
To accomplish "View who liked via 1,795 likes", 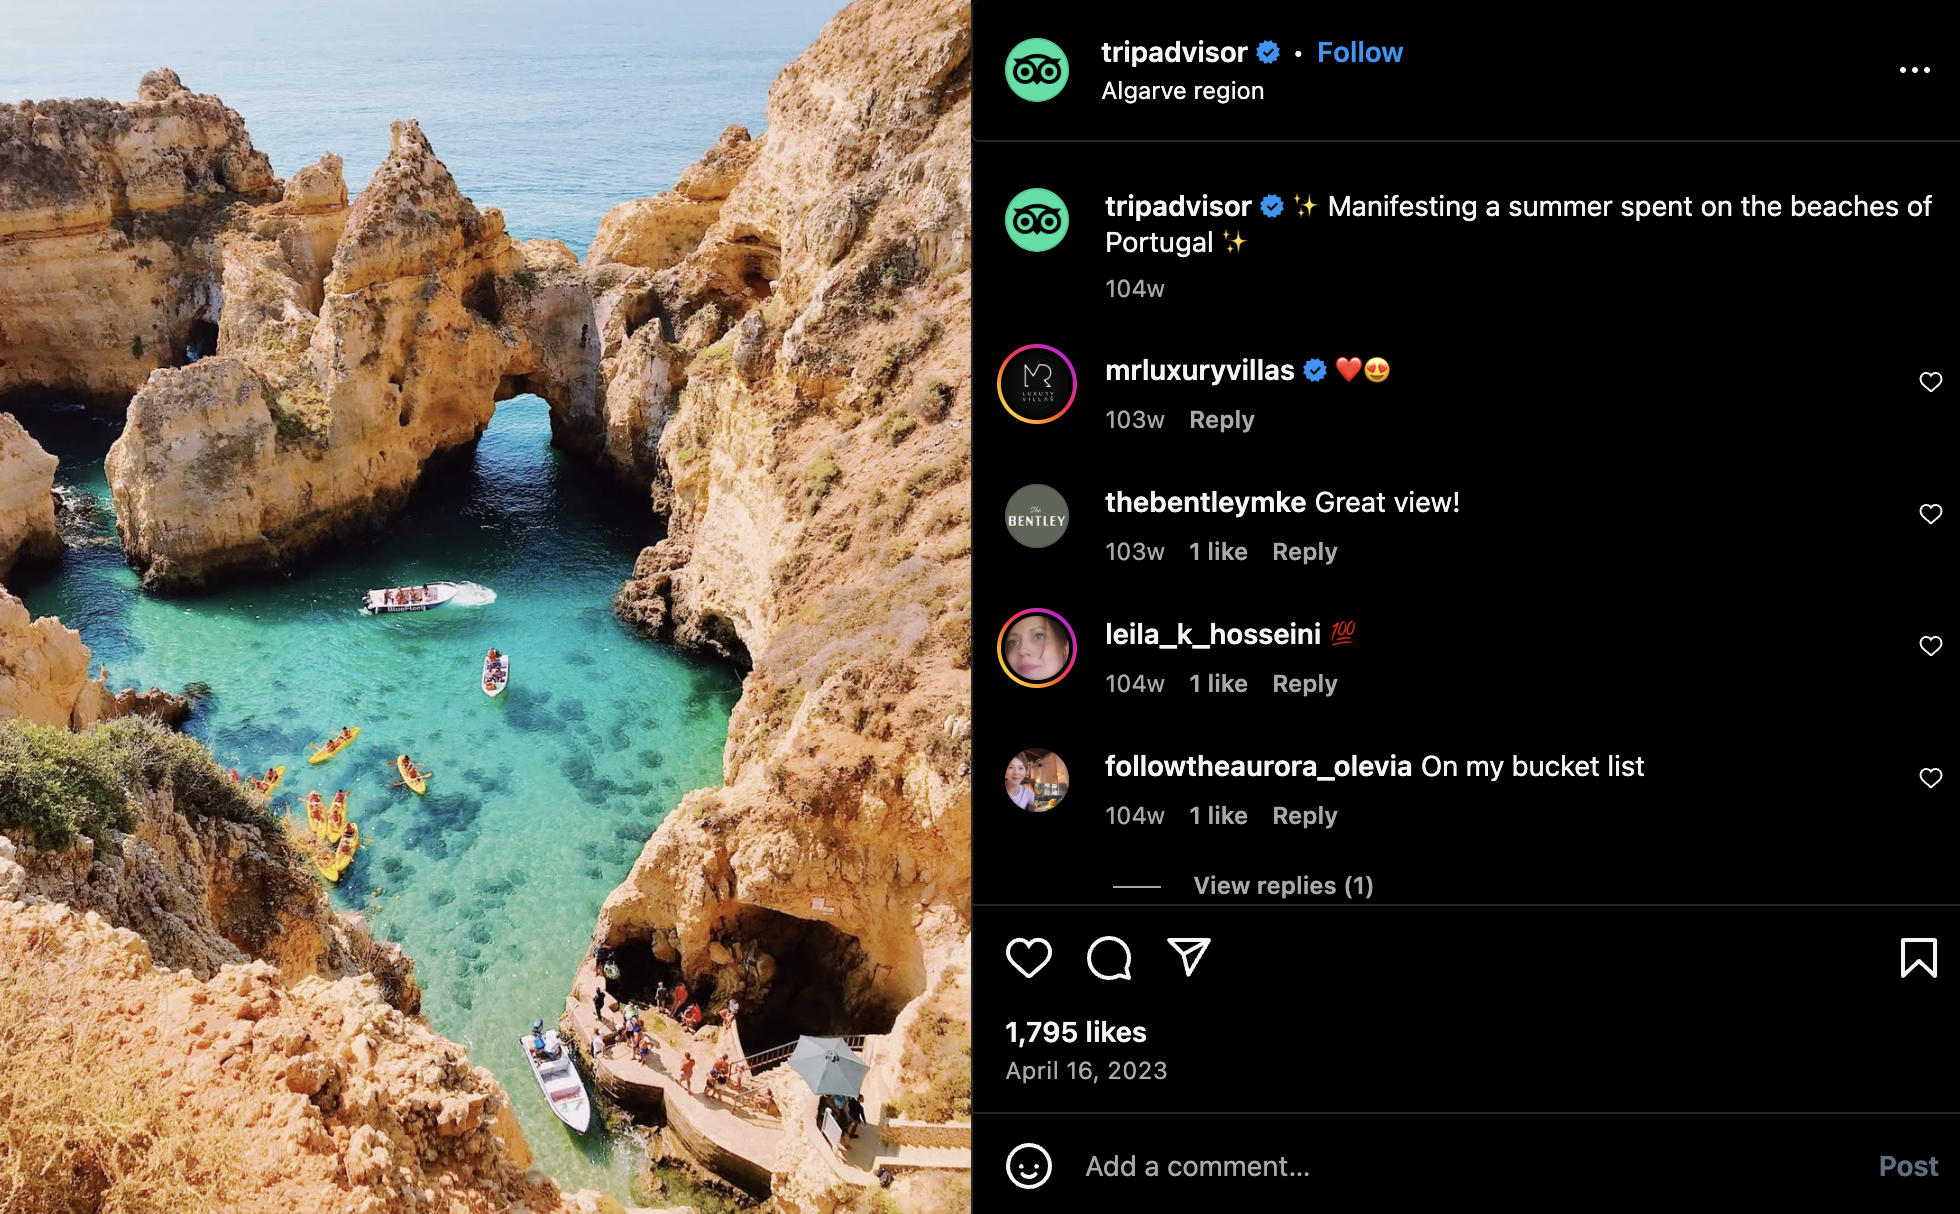I will pyautogui.click(x=1075, y=1032).
